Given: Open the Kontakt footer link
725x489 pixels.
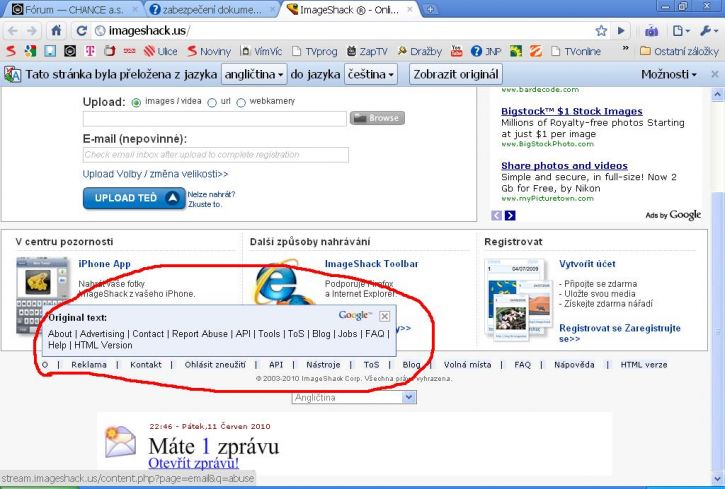Looking at the screenshot, I should (146, 365).
